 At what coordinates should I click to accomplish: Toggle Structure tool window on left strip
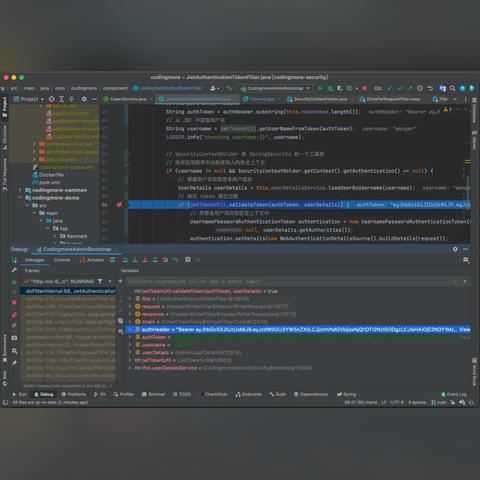(5, 137)
